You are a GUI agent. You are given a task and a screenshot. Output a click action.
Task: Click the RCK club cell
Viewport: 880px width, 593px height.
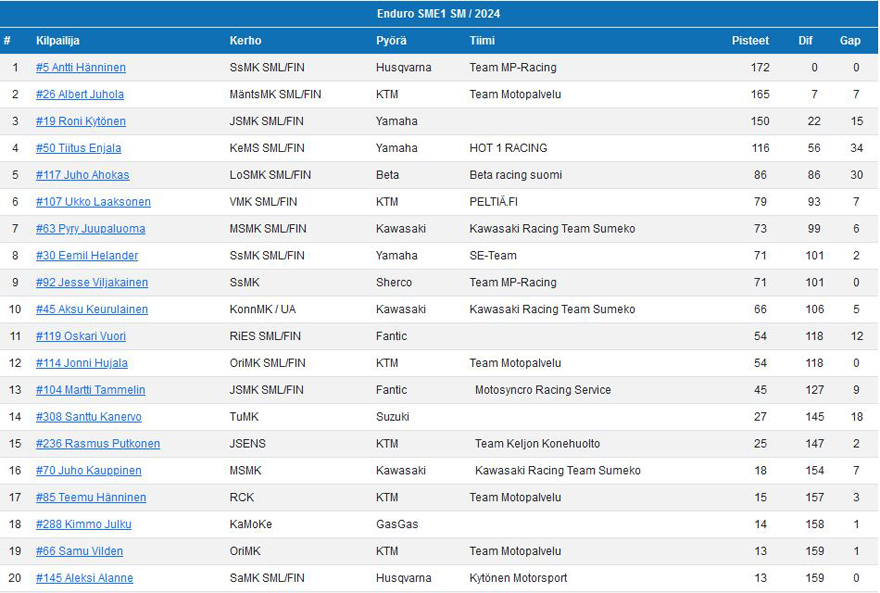coord(241,498)
